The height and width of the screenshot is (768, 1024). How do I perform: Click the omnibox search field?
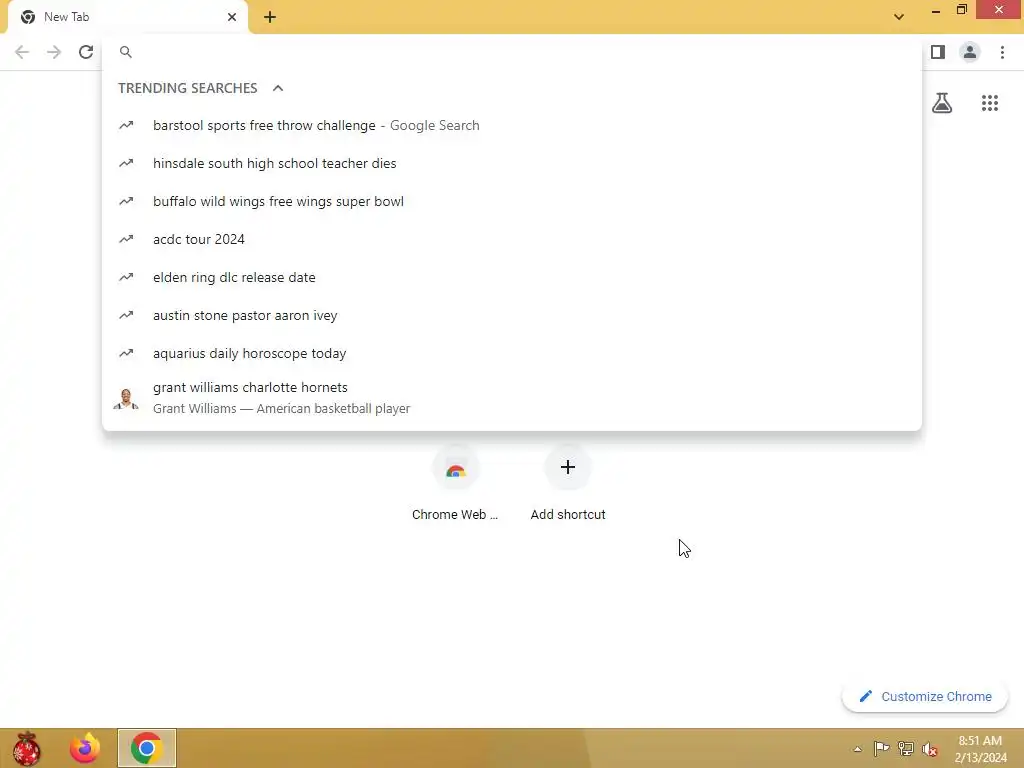click(x=512, y=52)
